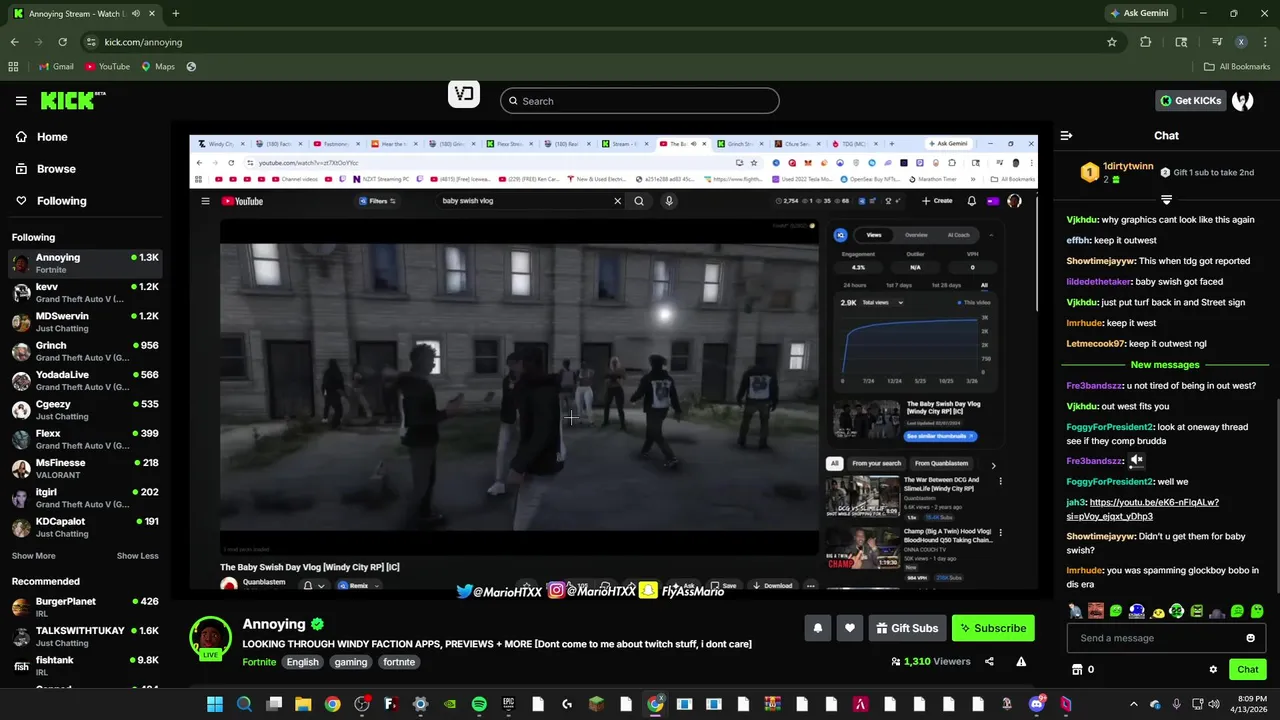The image size is (1280, 720).
Task: Send message with Chat button
Action: point(1247,669)
